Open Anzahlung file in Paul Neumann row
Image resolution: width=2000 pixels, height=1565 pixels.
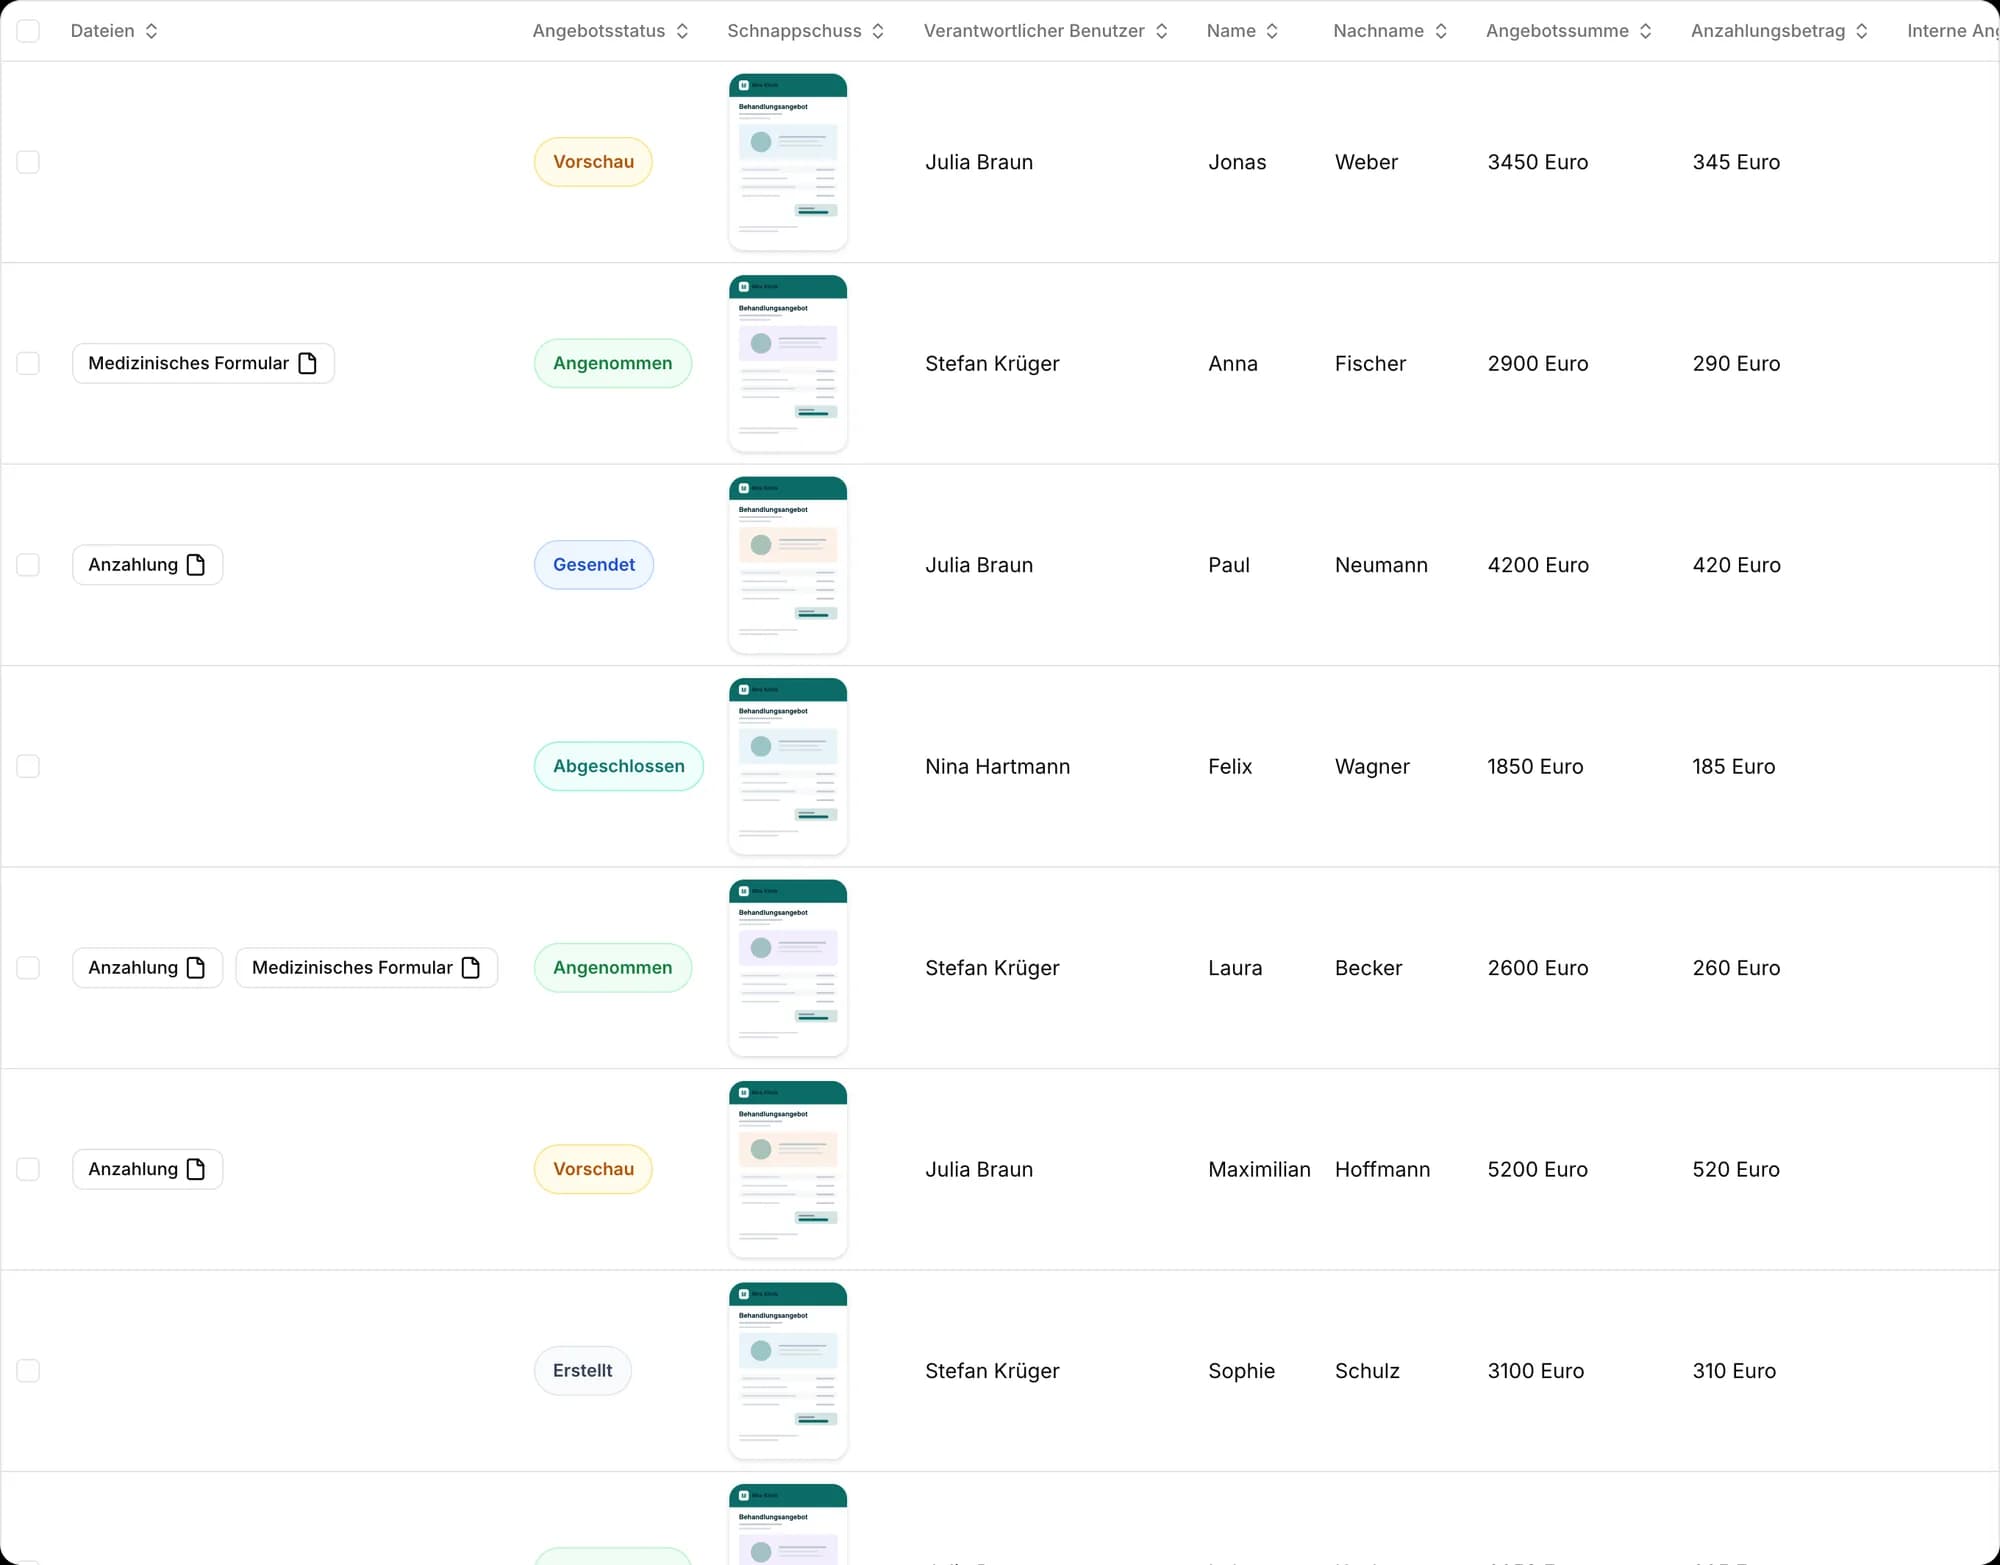(x=147, y=565)
